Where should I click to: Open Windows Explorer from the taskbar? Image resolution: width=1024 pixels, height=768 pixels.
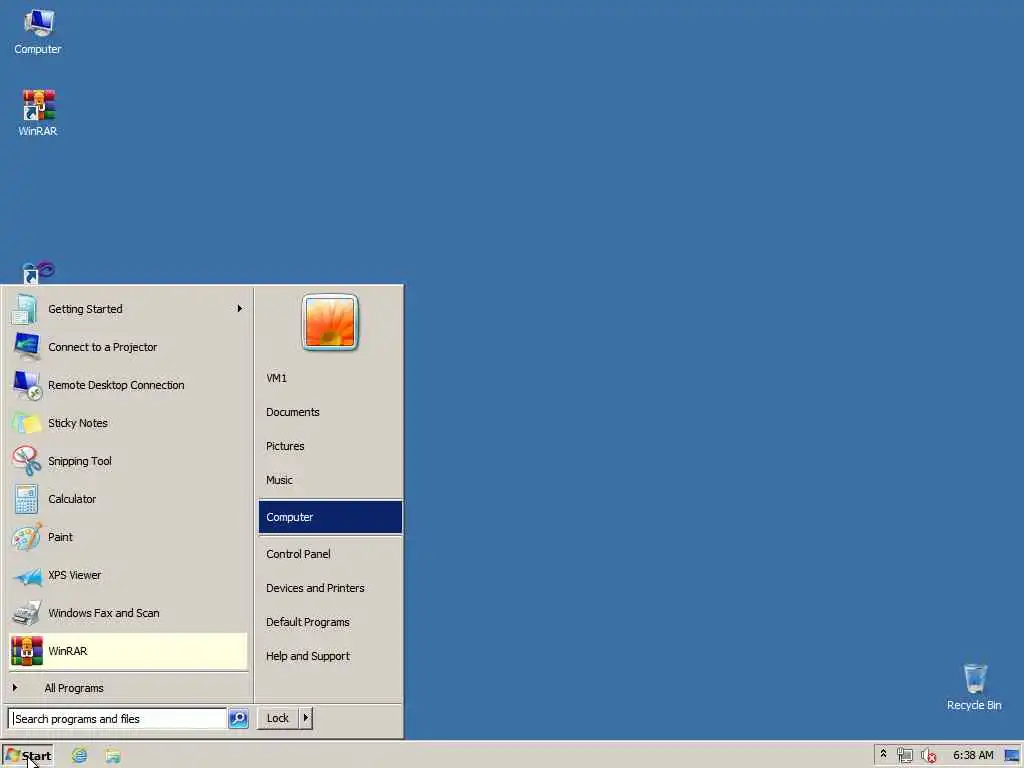point(113,756)
